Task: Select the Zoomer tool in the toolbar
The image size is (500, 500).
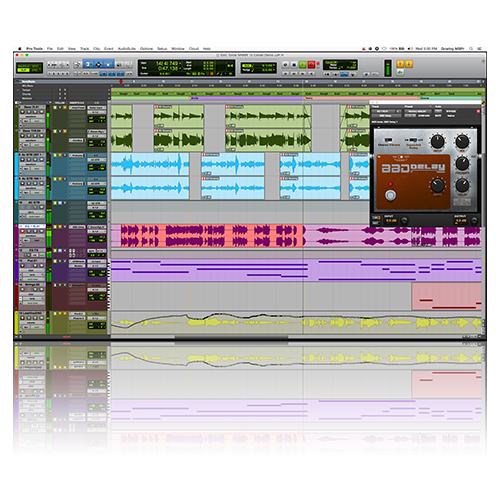Action: pos(77,64)
